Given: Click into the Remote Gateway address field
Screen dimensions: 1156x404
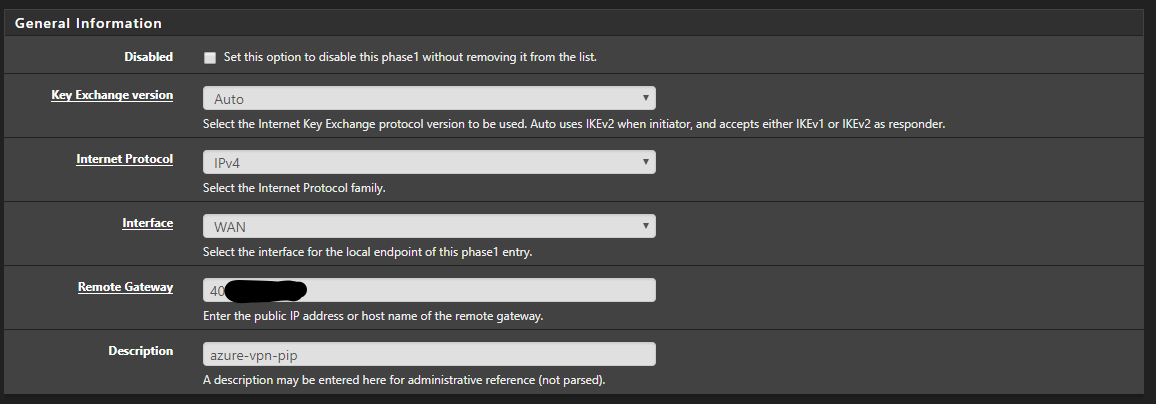Looking at the screenshot, I should point(429,290).
